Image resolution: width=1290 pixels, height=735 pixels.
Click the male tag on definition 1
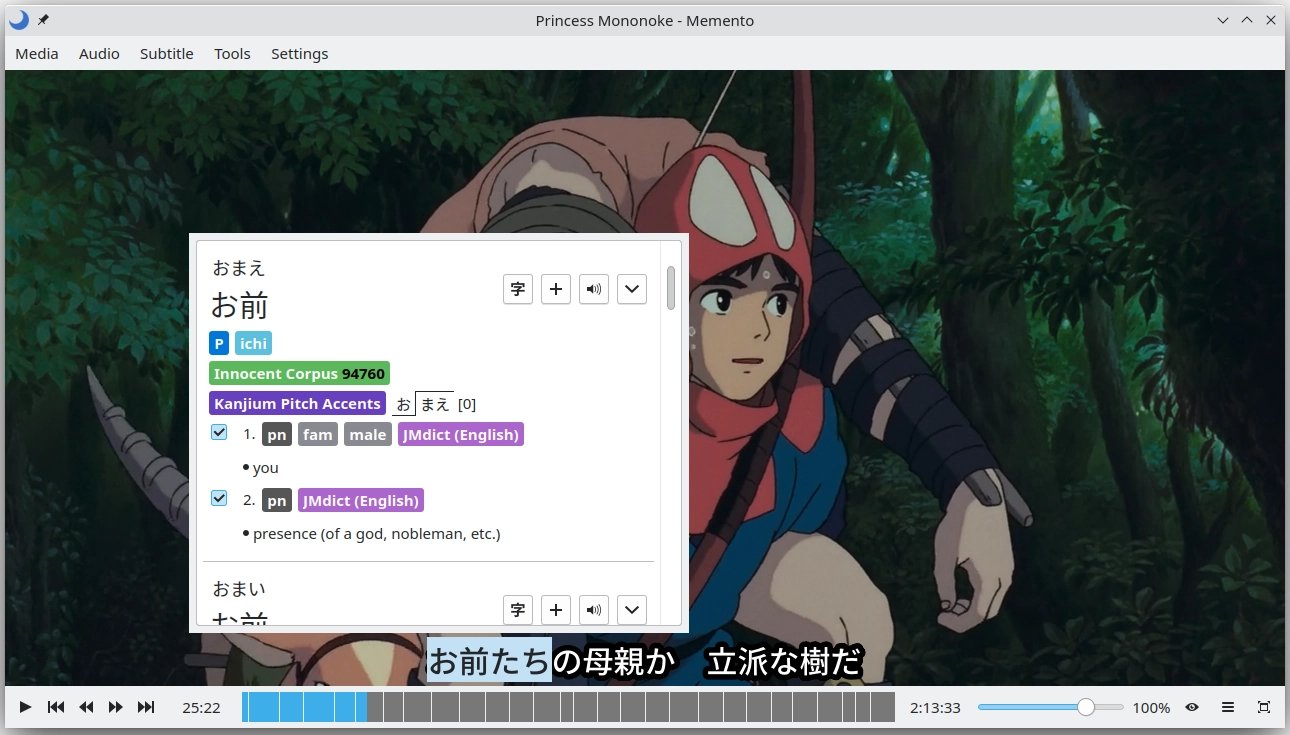click(368, 435)
